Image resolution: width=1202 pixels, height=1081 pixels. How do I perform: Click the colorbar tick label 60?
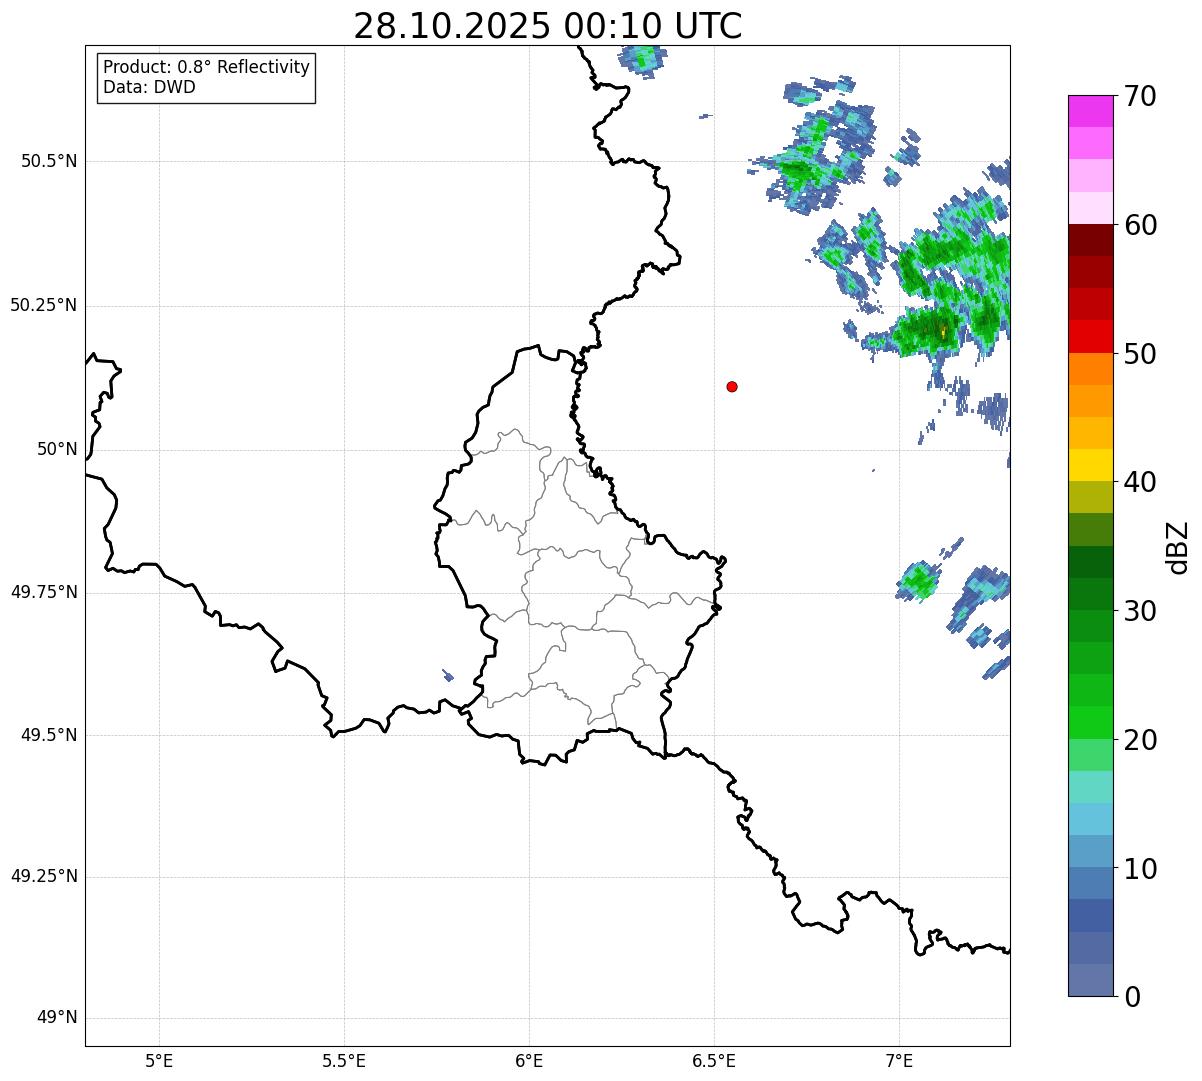pyautogui.click(x=1140, y=225)
